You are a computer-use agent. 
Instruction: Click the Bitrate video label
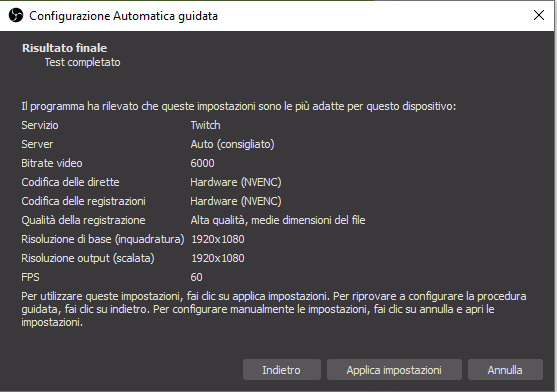click(52, 163)
